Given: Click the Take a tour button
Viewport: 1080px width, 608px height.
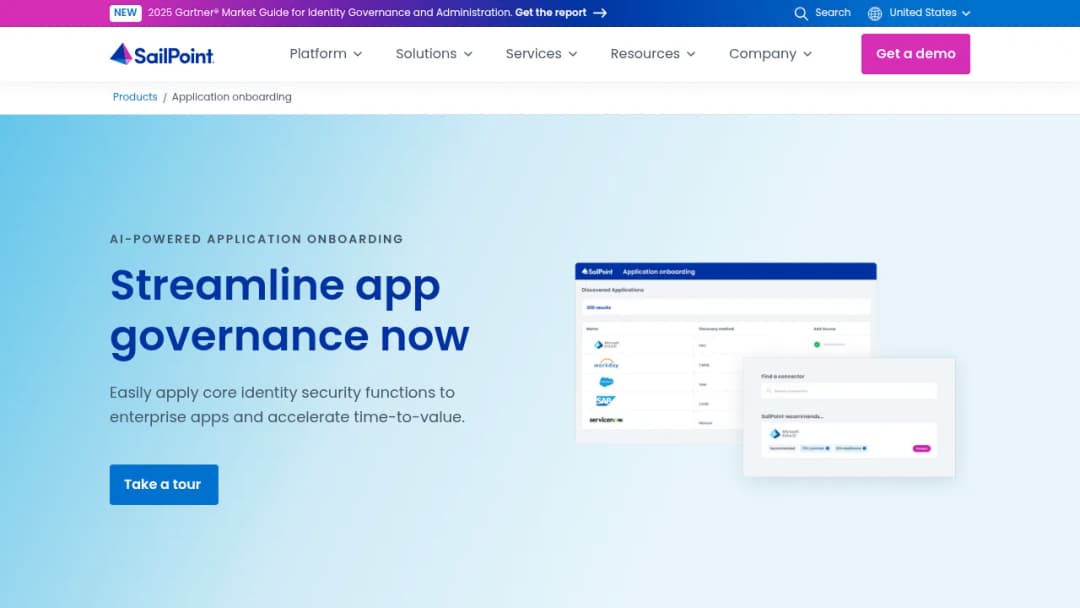Looking at the screenshot, I should [164, 485].
